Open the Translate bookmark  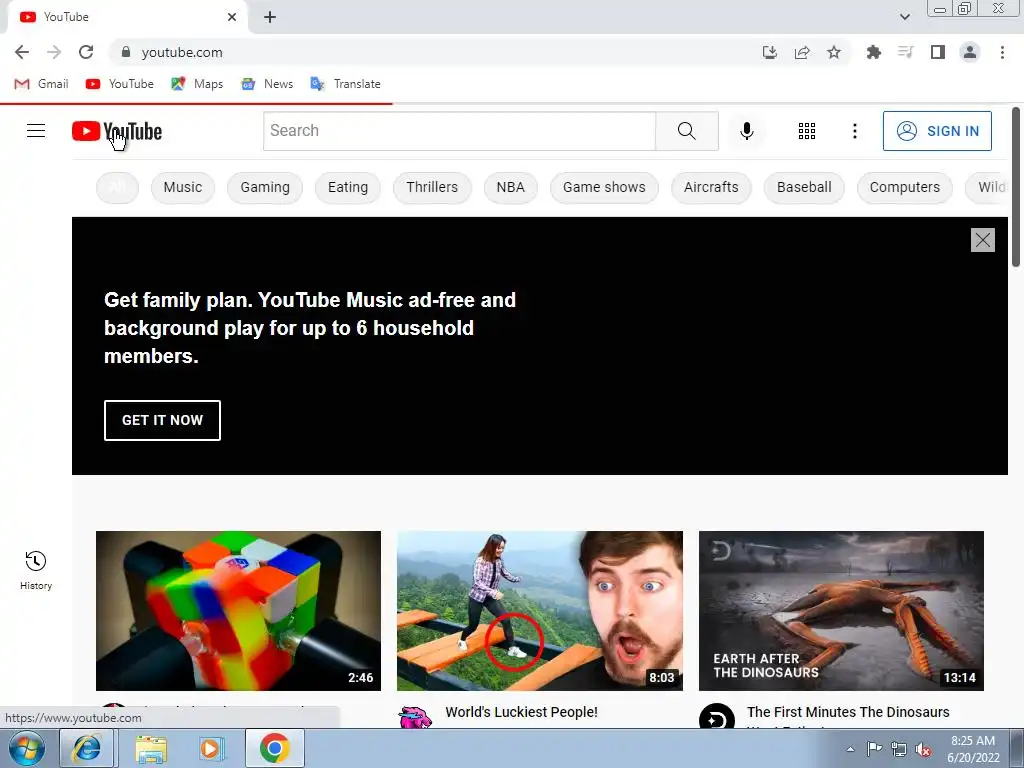pyautogui.click(x=345, y=84)
